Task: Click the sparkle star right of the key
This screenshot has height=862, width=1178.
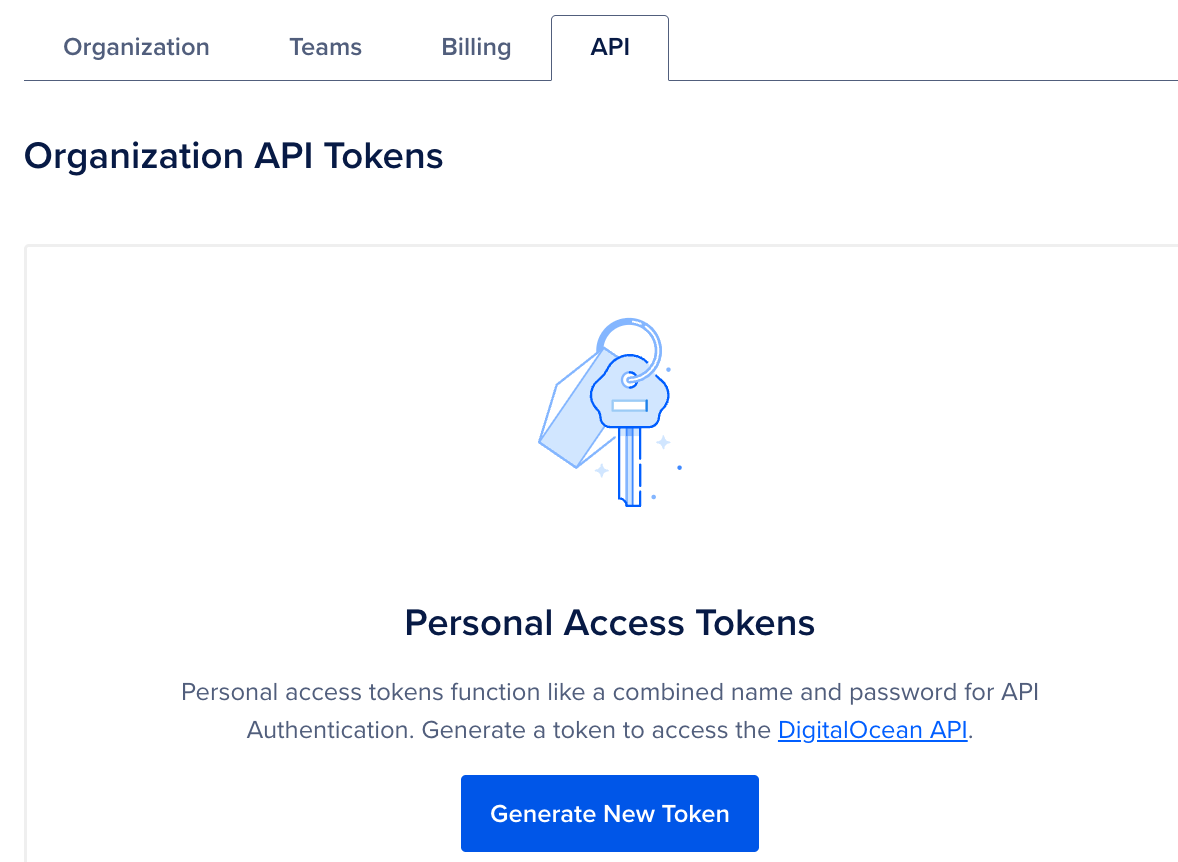Action: click(662, 441)
